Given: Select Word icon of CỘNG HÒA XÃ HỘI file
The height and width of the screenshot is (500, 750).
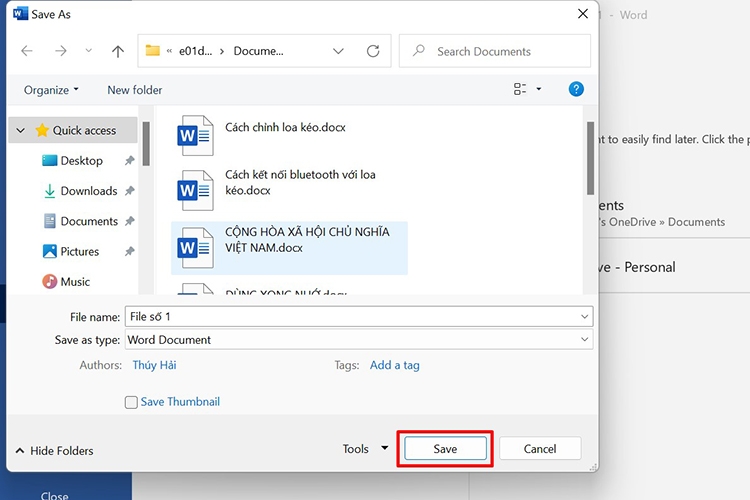Looking at the screenshot, I should tap(195, 248).
